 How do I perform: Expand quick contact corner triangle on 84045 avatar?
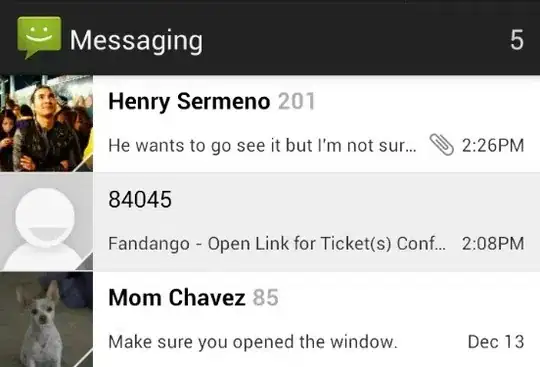coord(84,262)
